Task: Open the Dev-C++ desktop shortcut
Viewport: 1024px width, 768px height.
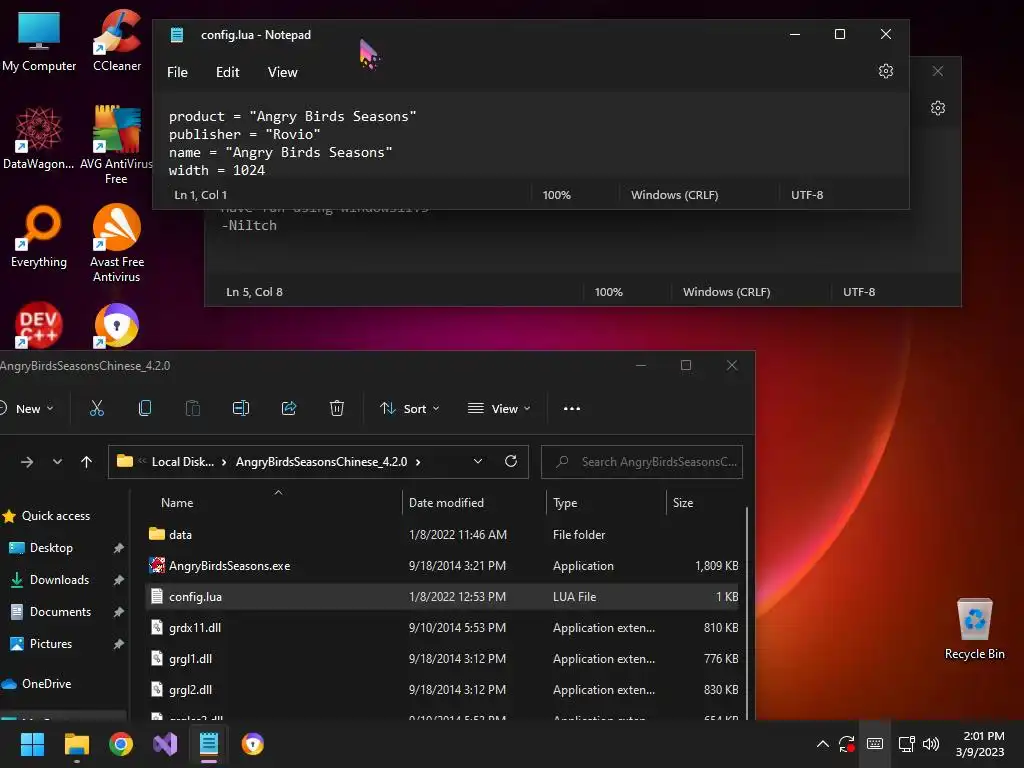Action: coord(39,325)
